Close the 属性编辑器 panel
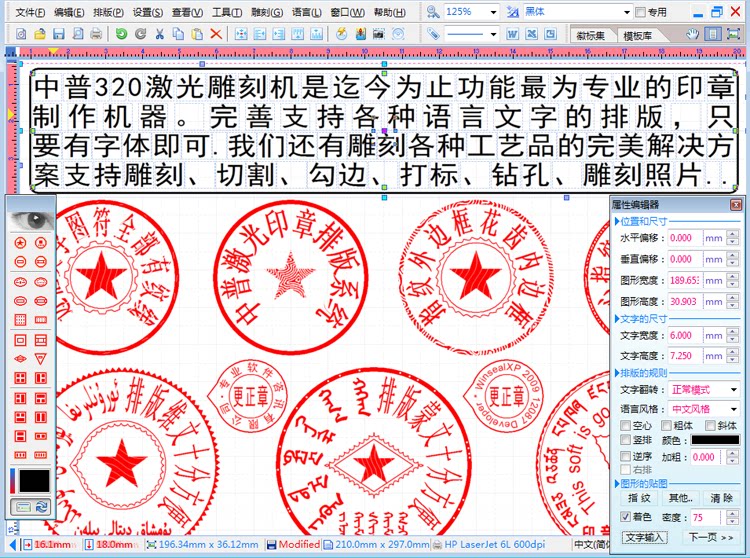Image resolution: width=750 pixels, height=558 pixels. tap(736, 205)
